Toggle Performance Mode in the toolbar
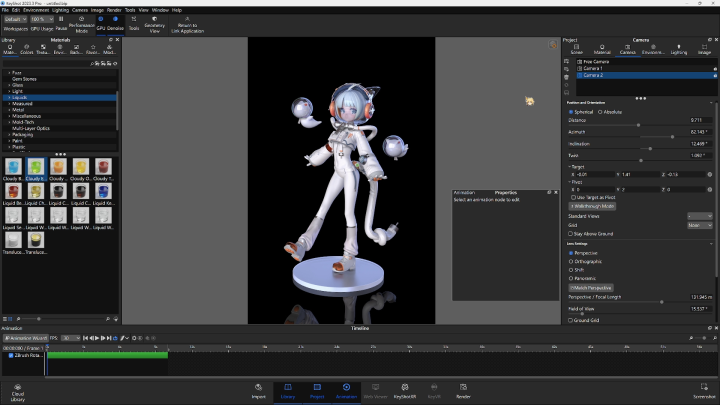Viewport: 720px width, 405px height. click(x=82, y=20)
